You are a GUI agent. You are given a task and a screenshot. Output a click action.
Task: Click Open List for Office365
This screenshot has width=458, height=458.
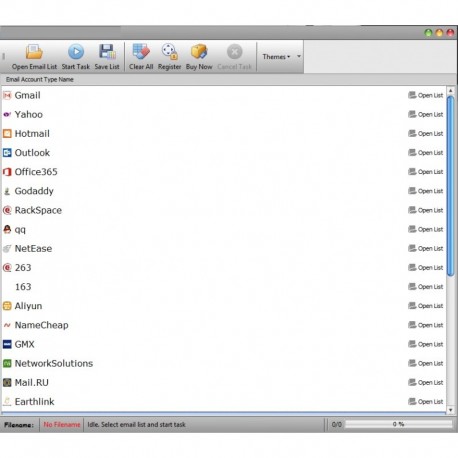click(x=426, y=172)
